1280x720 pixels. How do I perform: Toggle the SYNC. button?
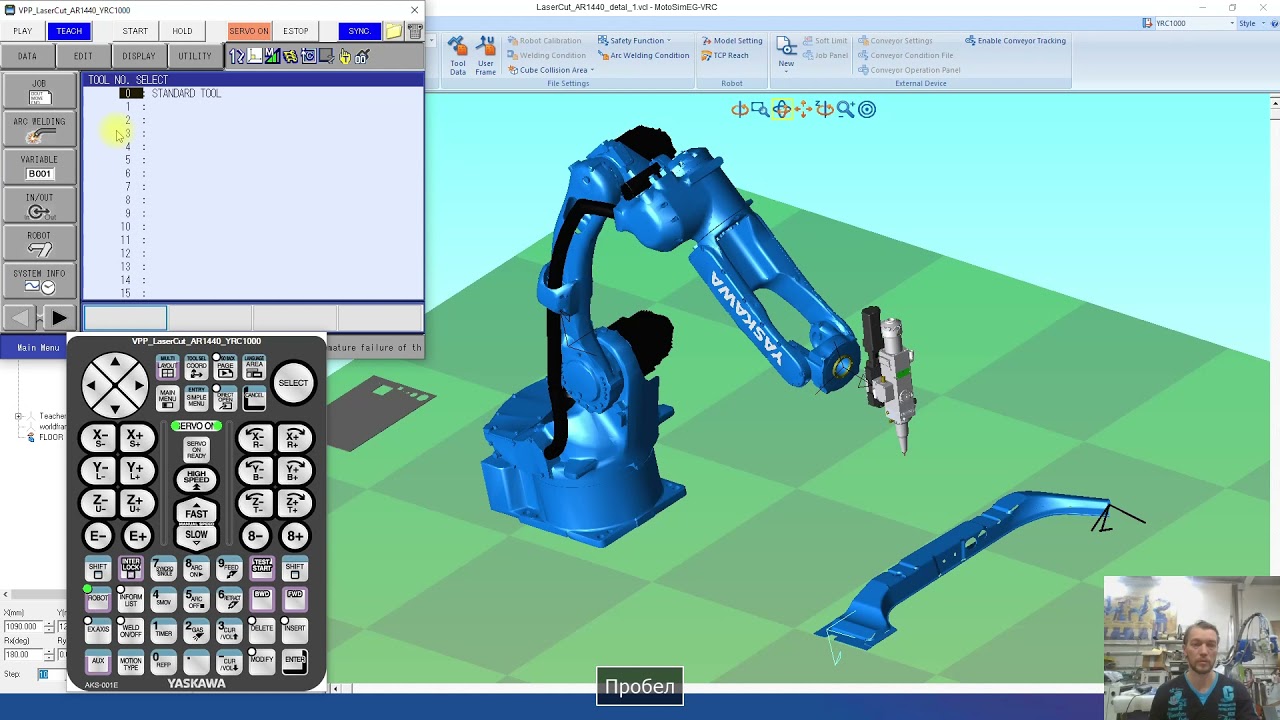tap(359, 31)
